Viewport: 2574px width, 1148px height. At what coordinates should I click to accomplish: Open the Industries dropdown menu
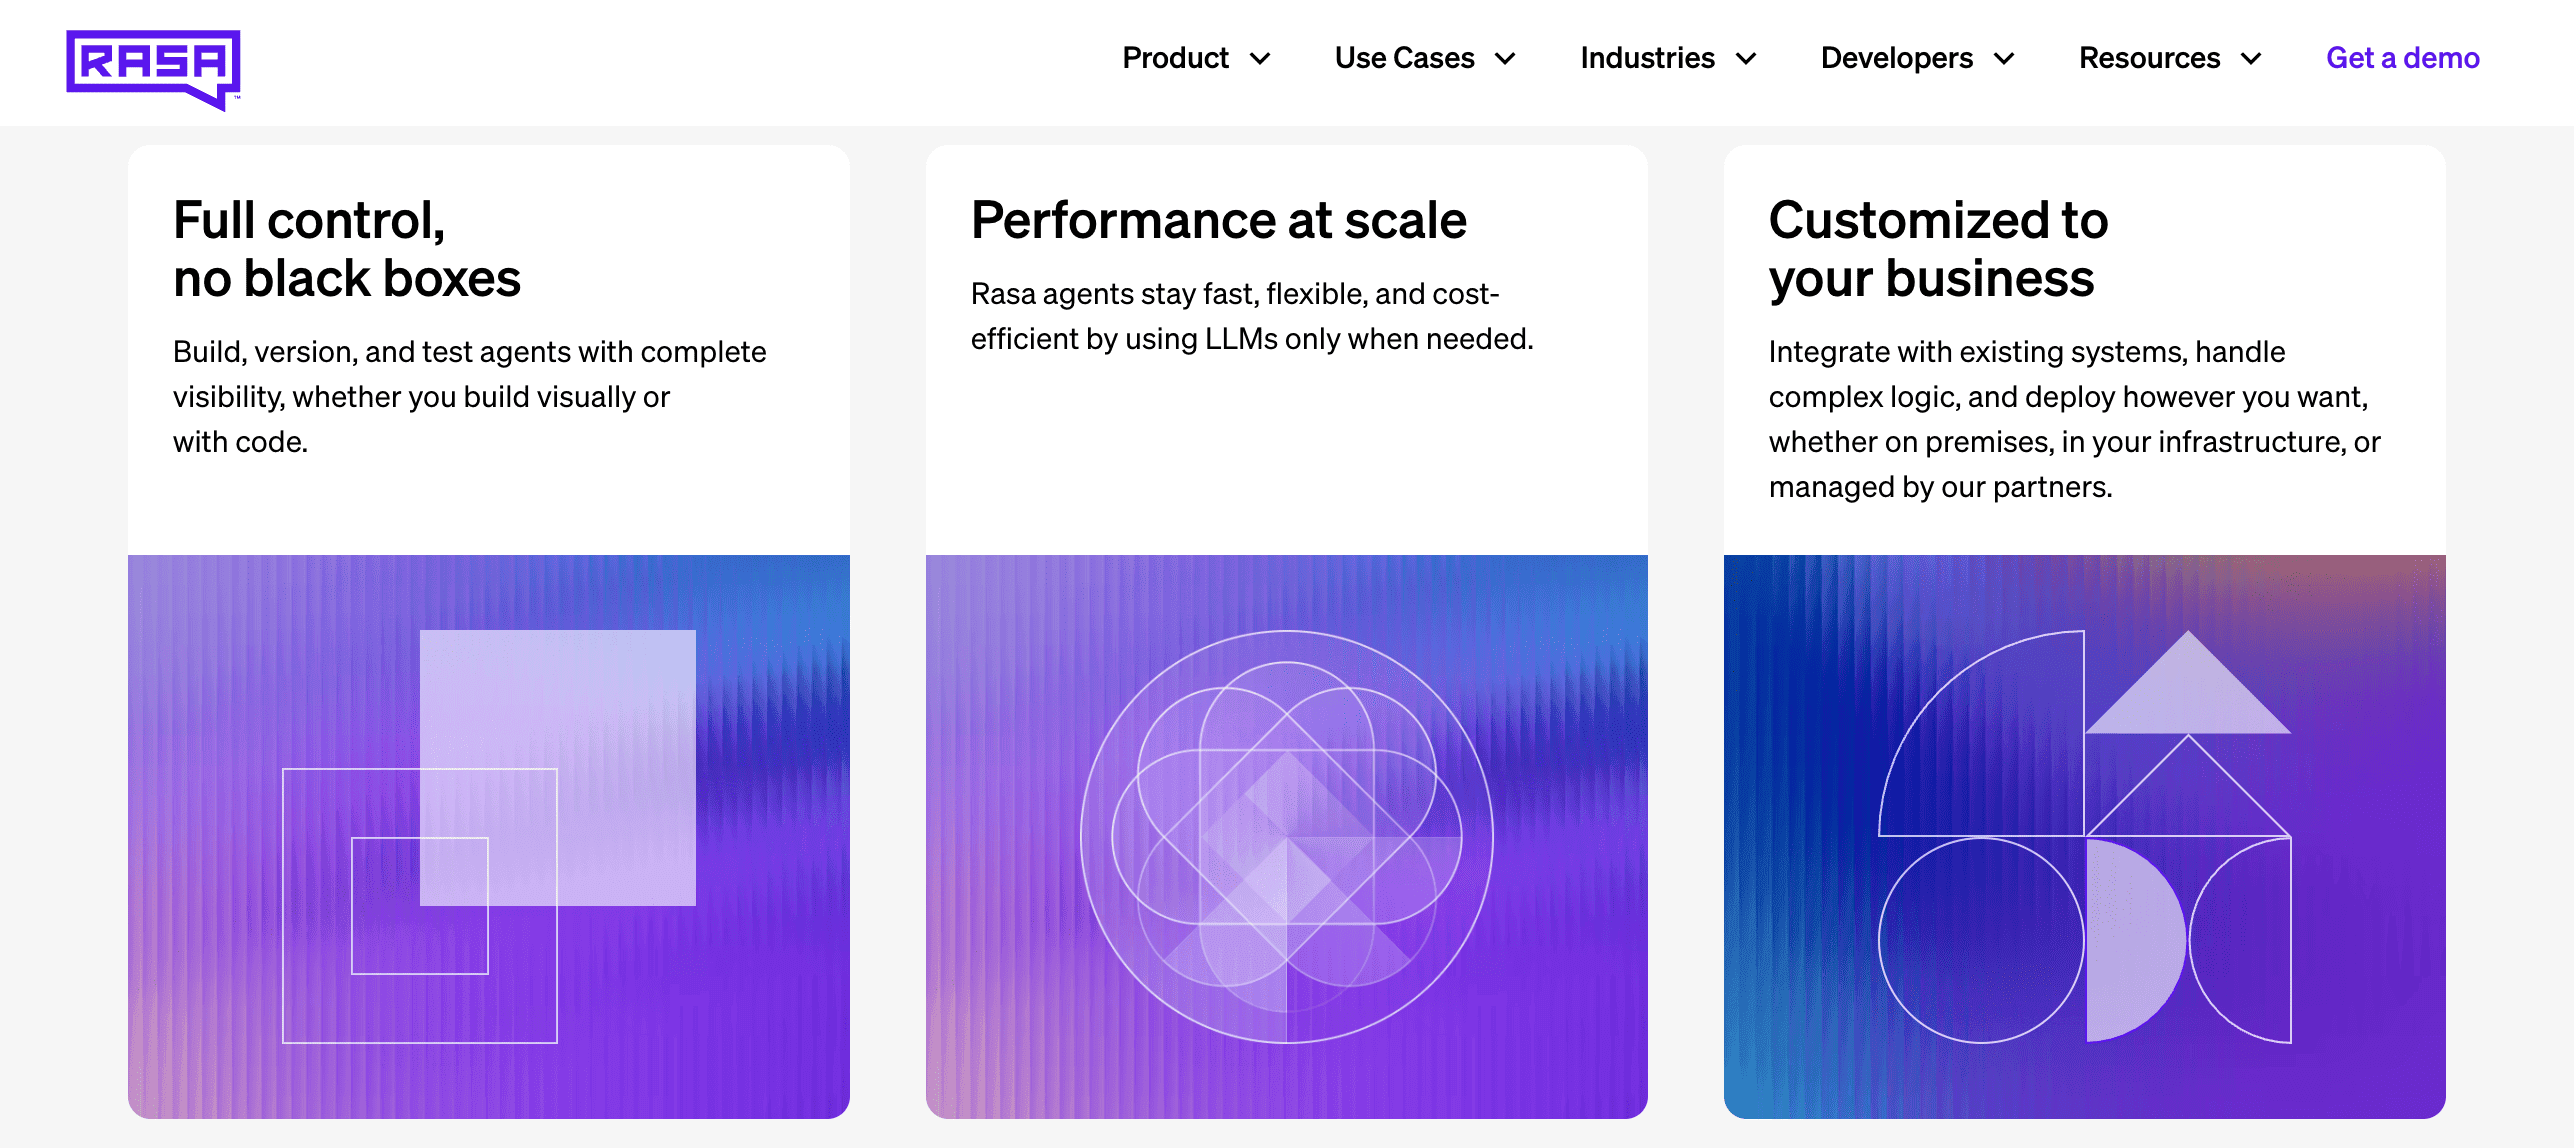point(1646,58)
